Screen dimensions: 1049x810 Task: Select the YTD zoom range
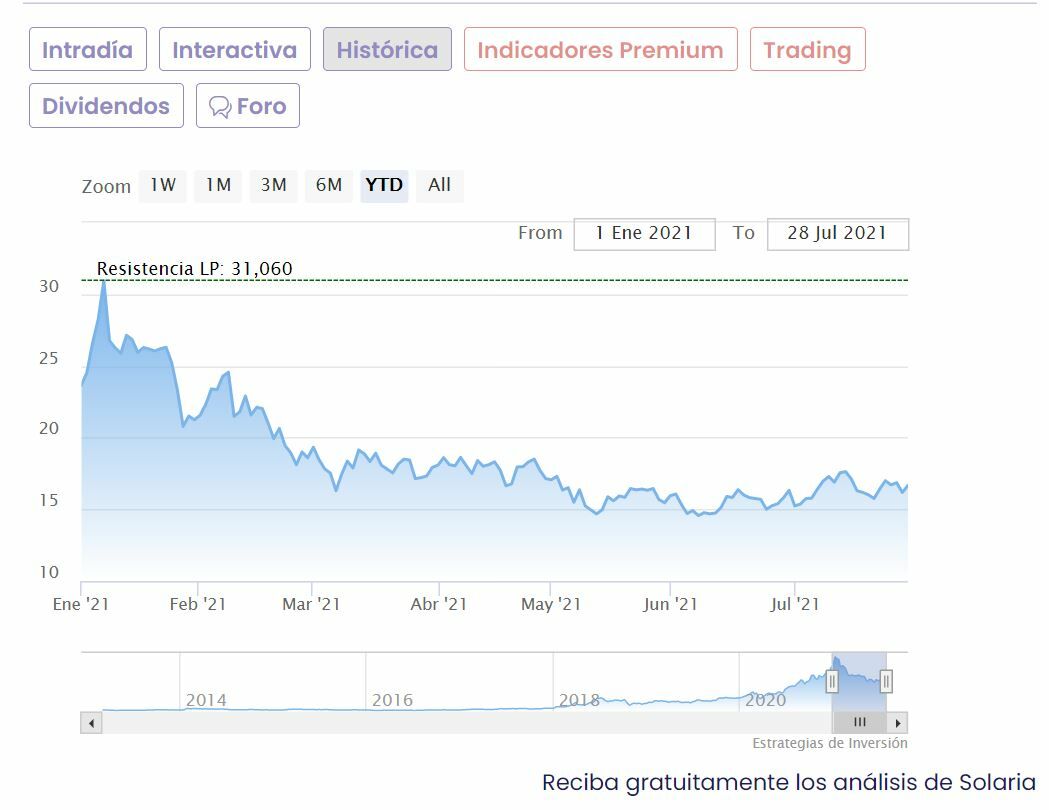coord(384,185)
